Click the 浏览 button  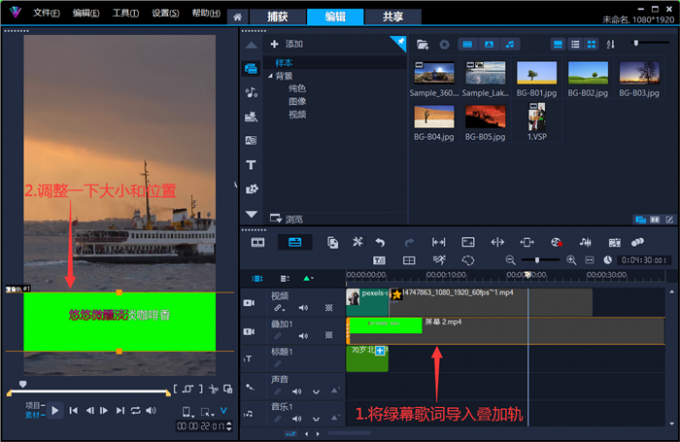click(x=287, y=219)
